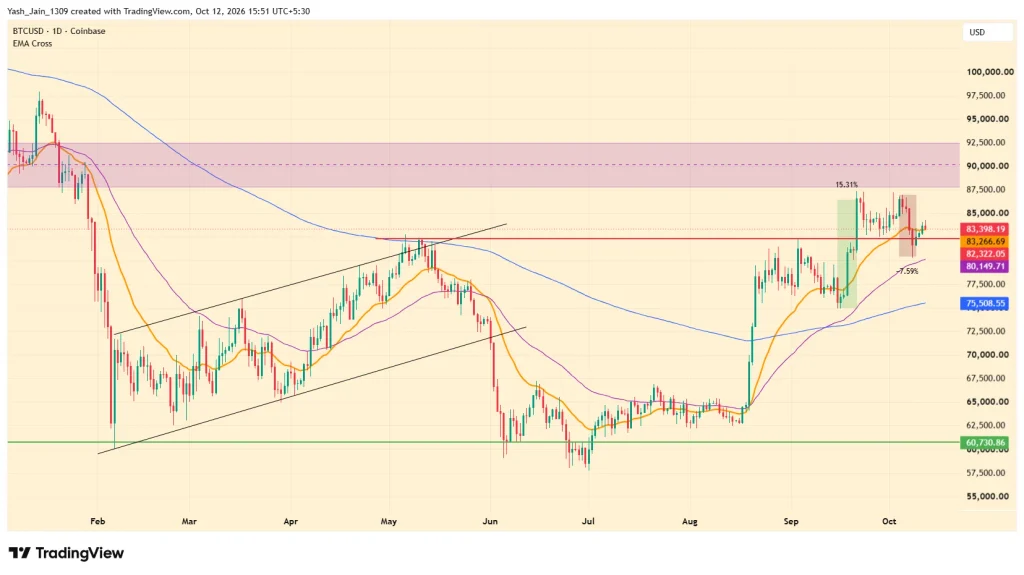Click the 65,000.00 price axis label
This screenshot has height=575, width=1024.
pyautogui.click(x=987, y=402)
